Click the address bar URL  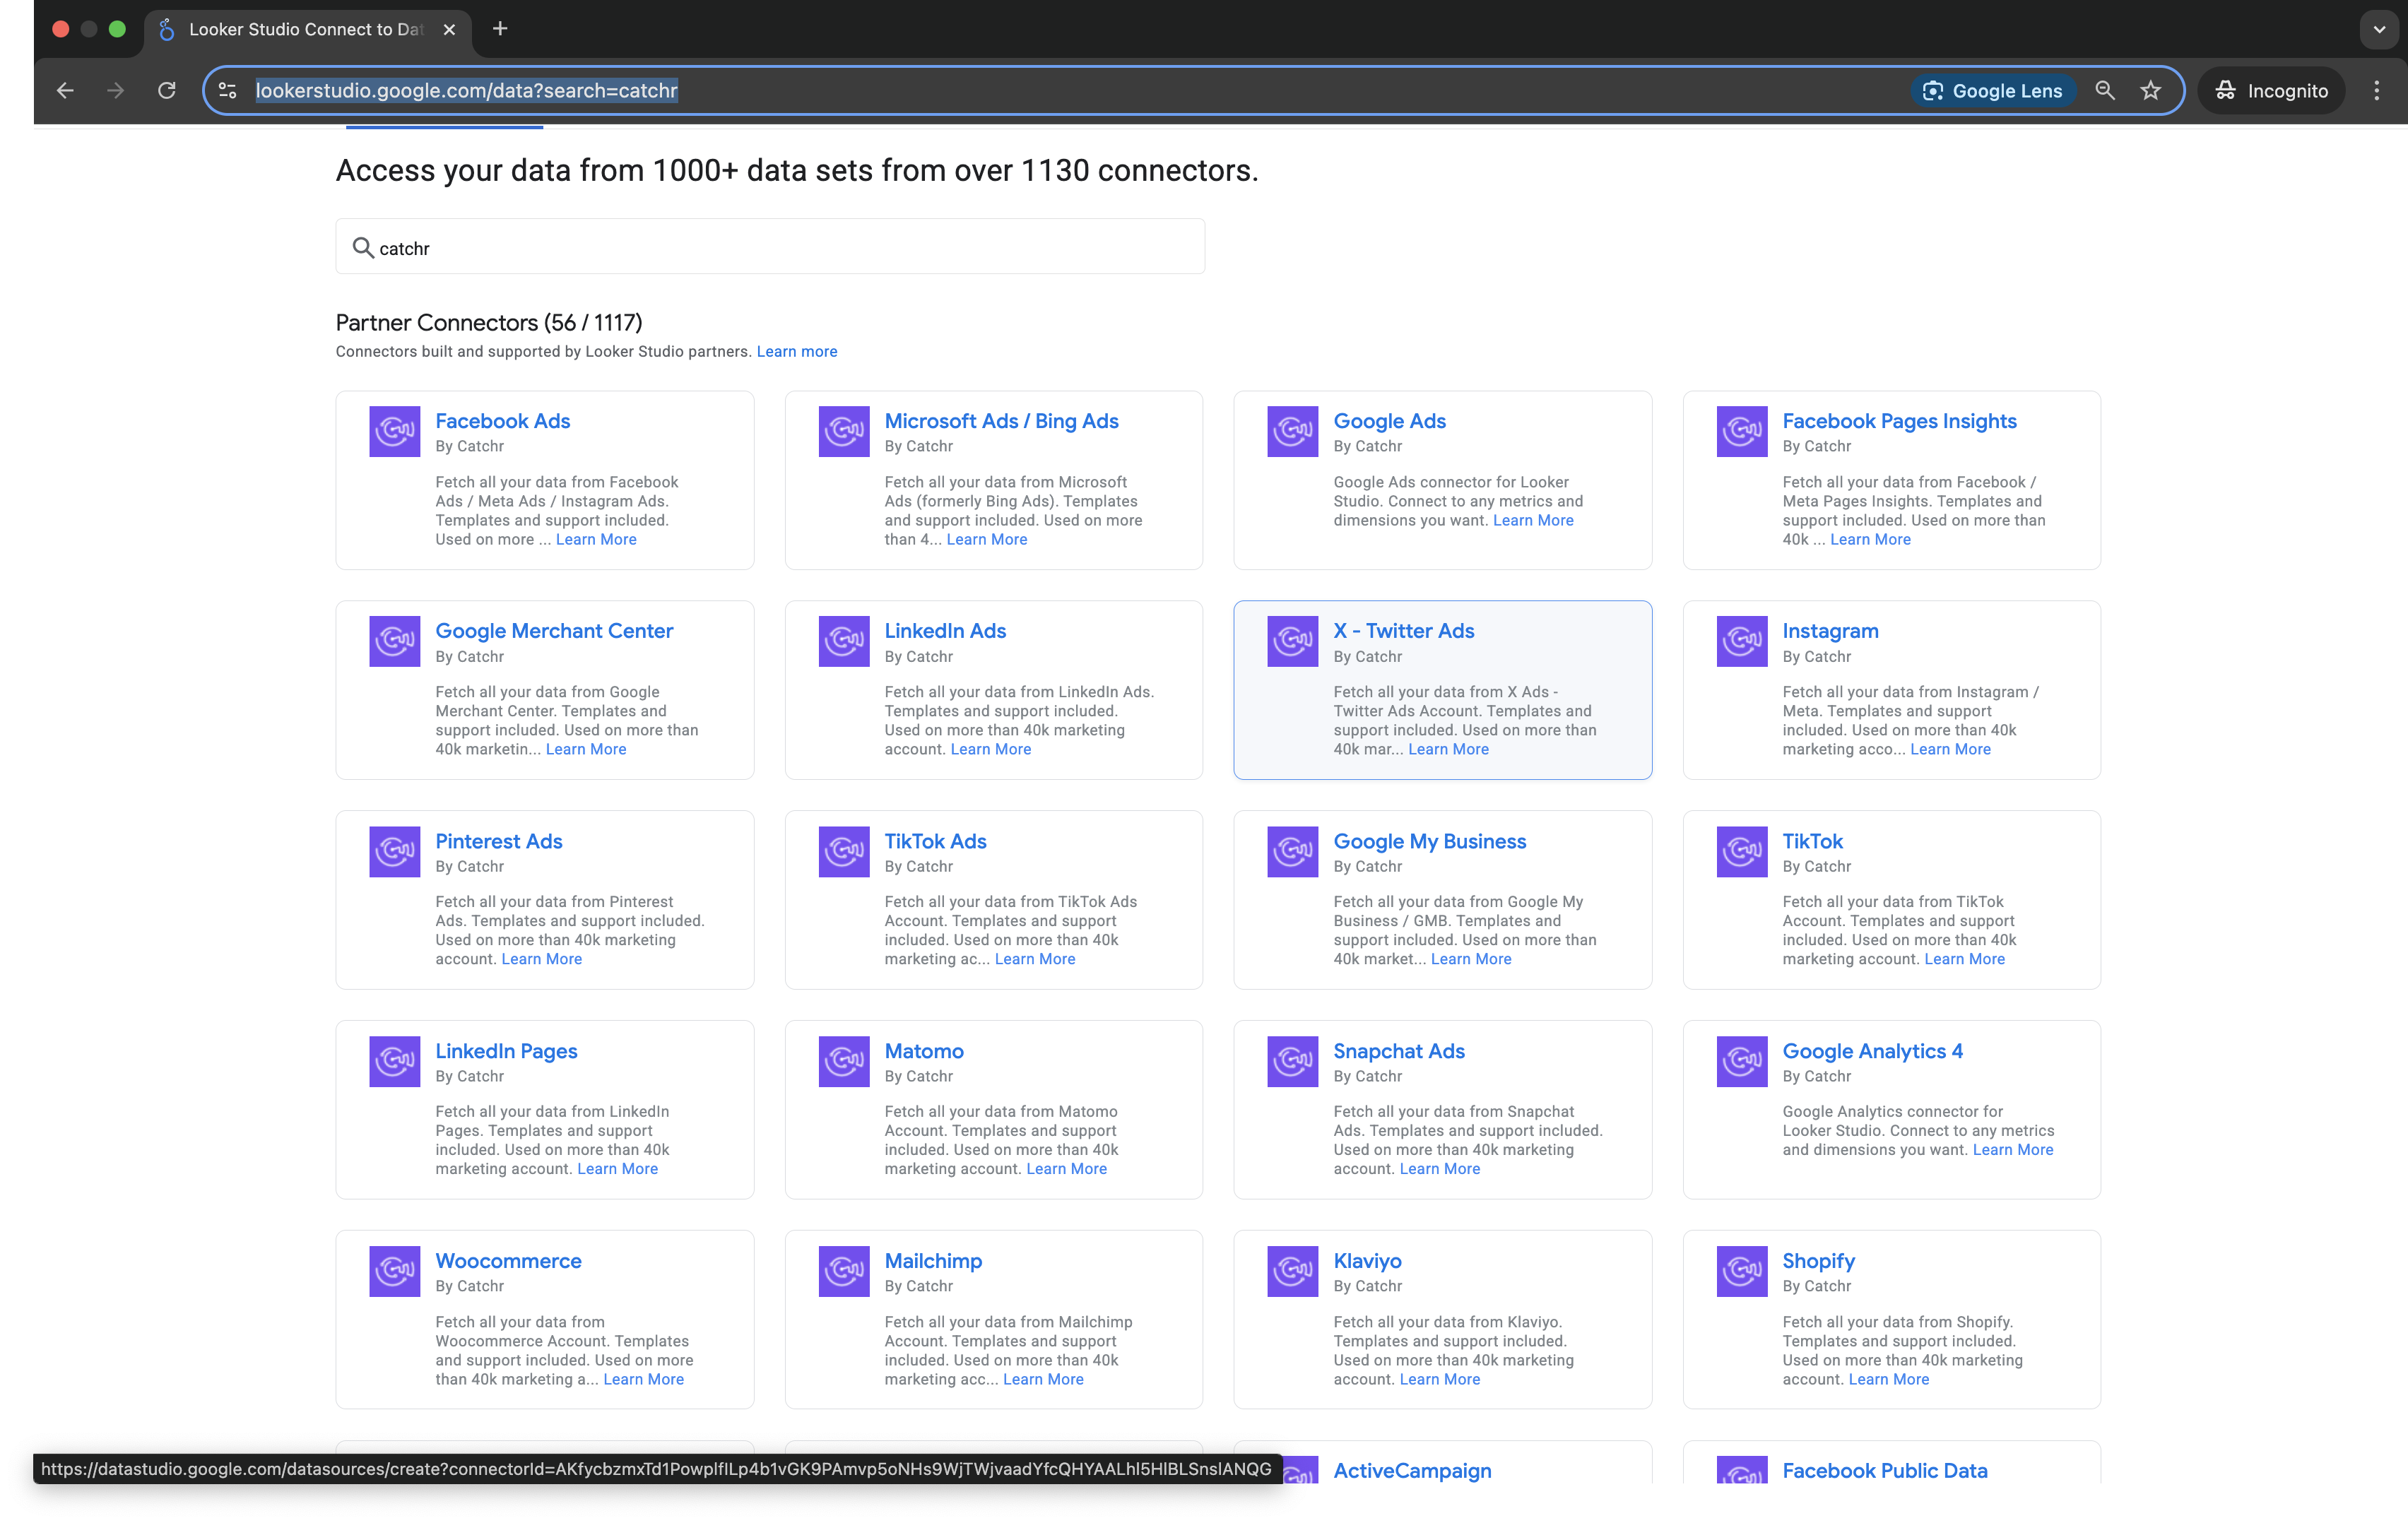466,90
